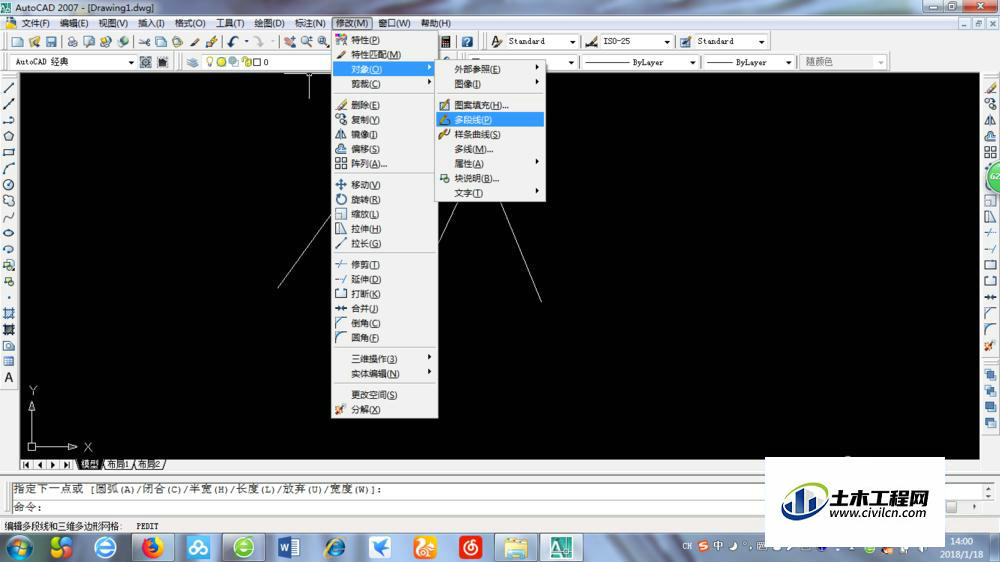Open Word from the taskbar

(289, 548)
